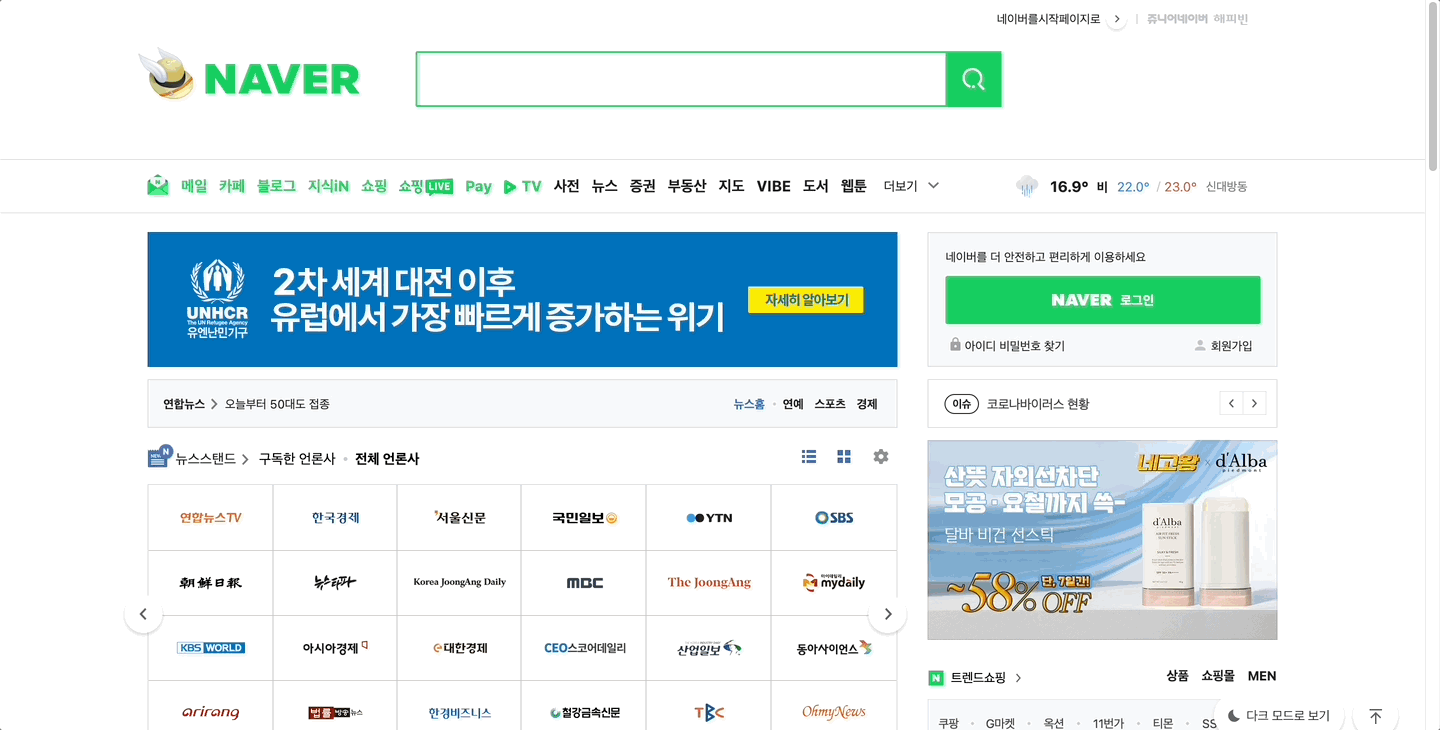Click the NAVER 로그인 button
The height and width of the screenshot is (730, 1440).
pyautogui.click(x=1103, y=300)
